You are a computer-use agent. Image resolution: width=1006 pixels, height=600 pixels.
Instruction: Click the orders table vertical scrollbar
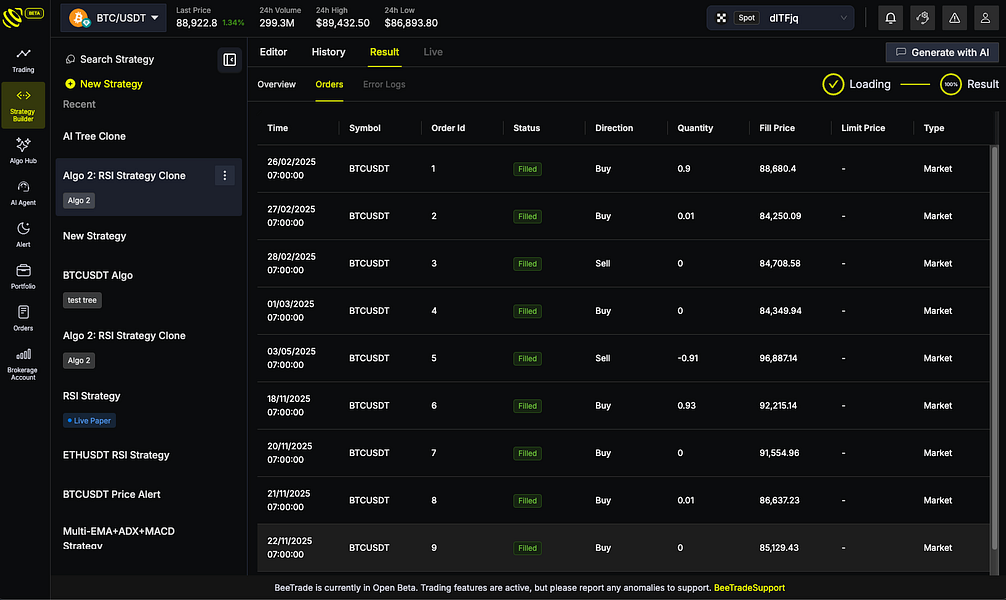pos(994,347)
